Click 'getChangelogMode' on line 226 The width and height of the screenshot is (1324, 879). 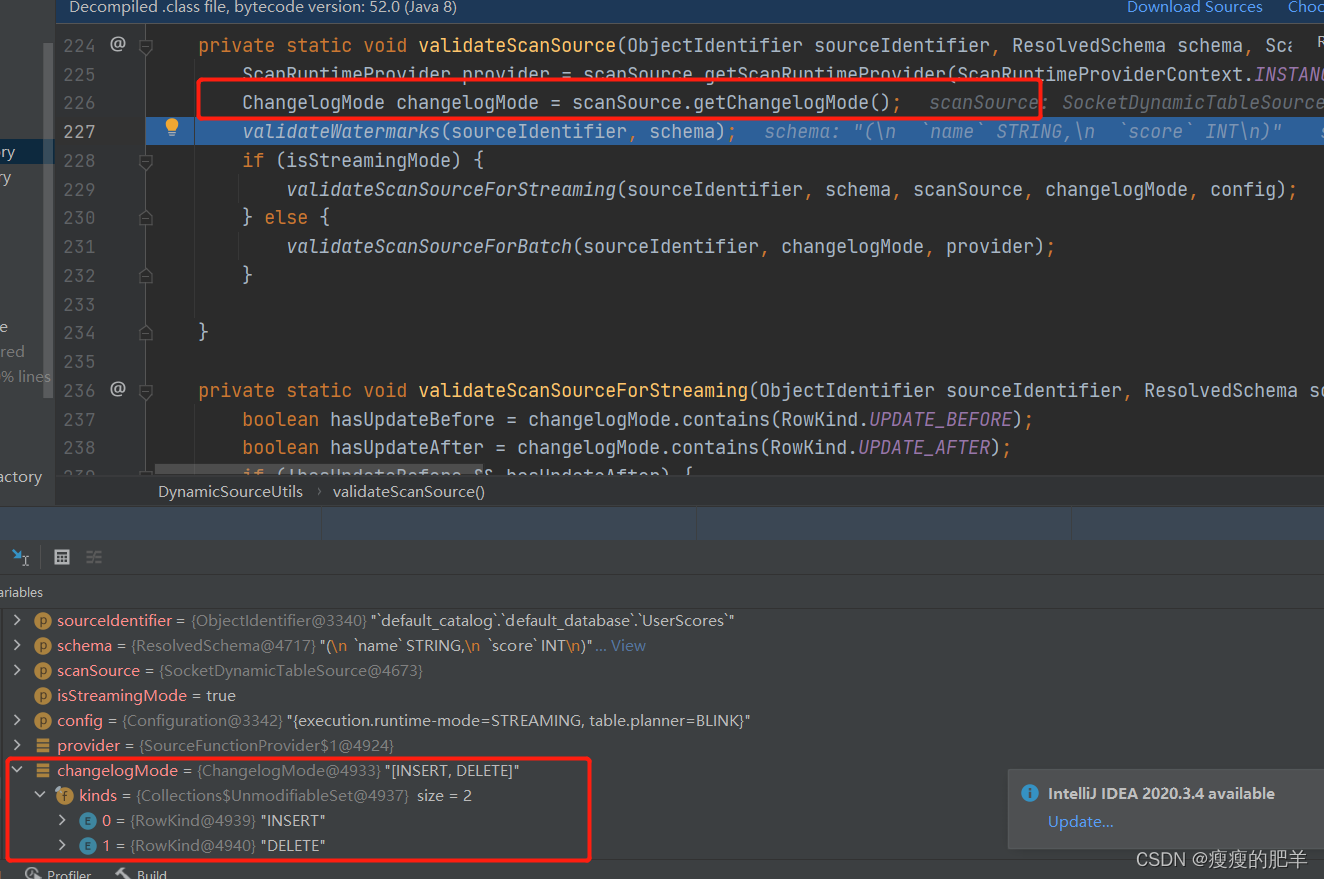coord(783,103)
